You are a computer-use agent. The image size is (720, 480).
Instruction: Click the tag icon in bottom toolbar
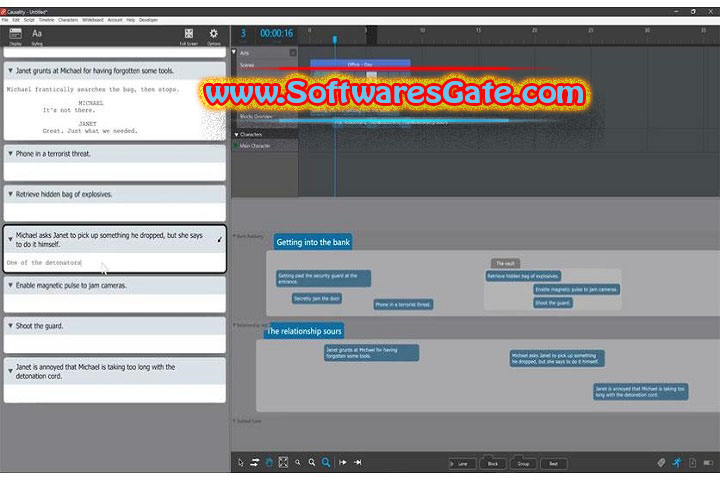pyautogui.click(x=661, y=463)
